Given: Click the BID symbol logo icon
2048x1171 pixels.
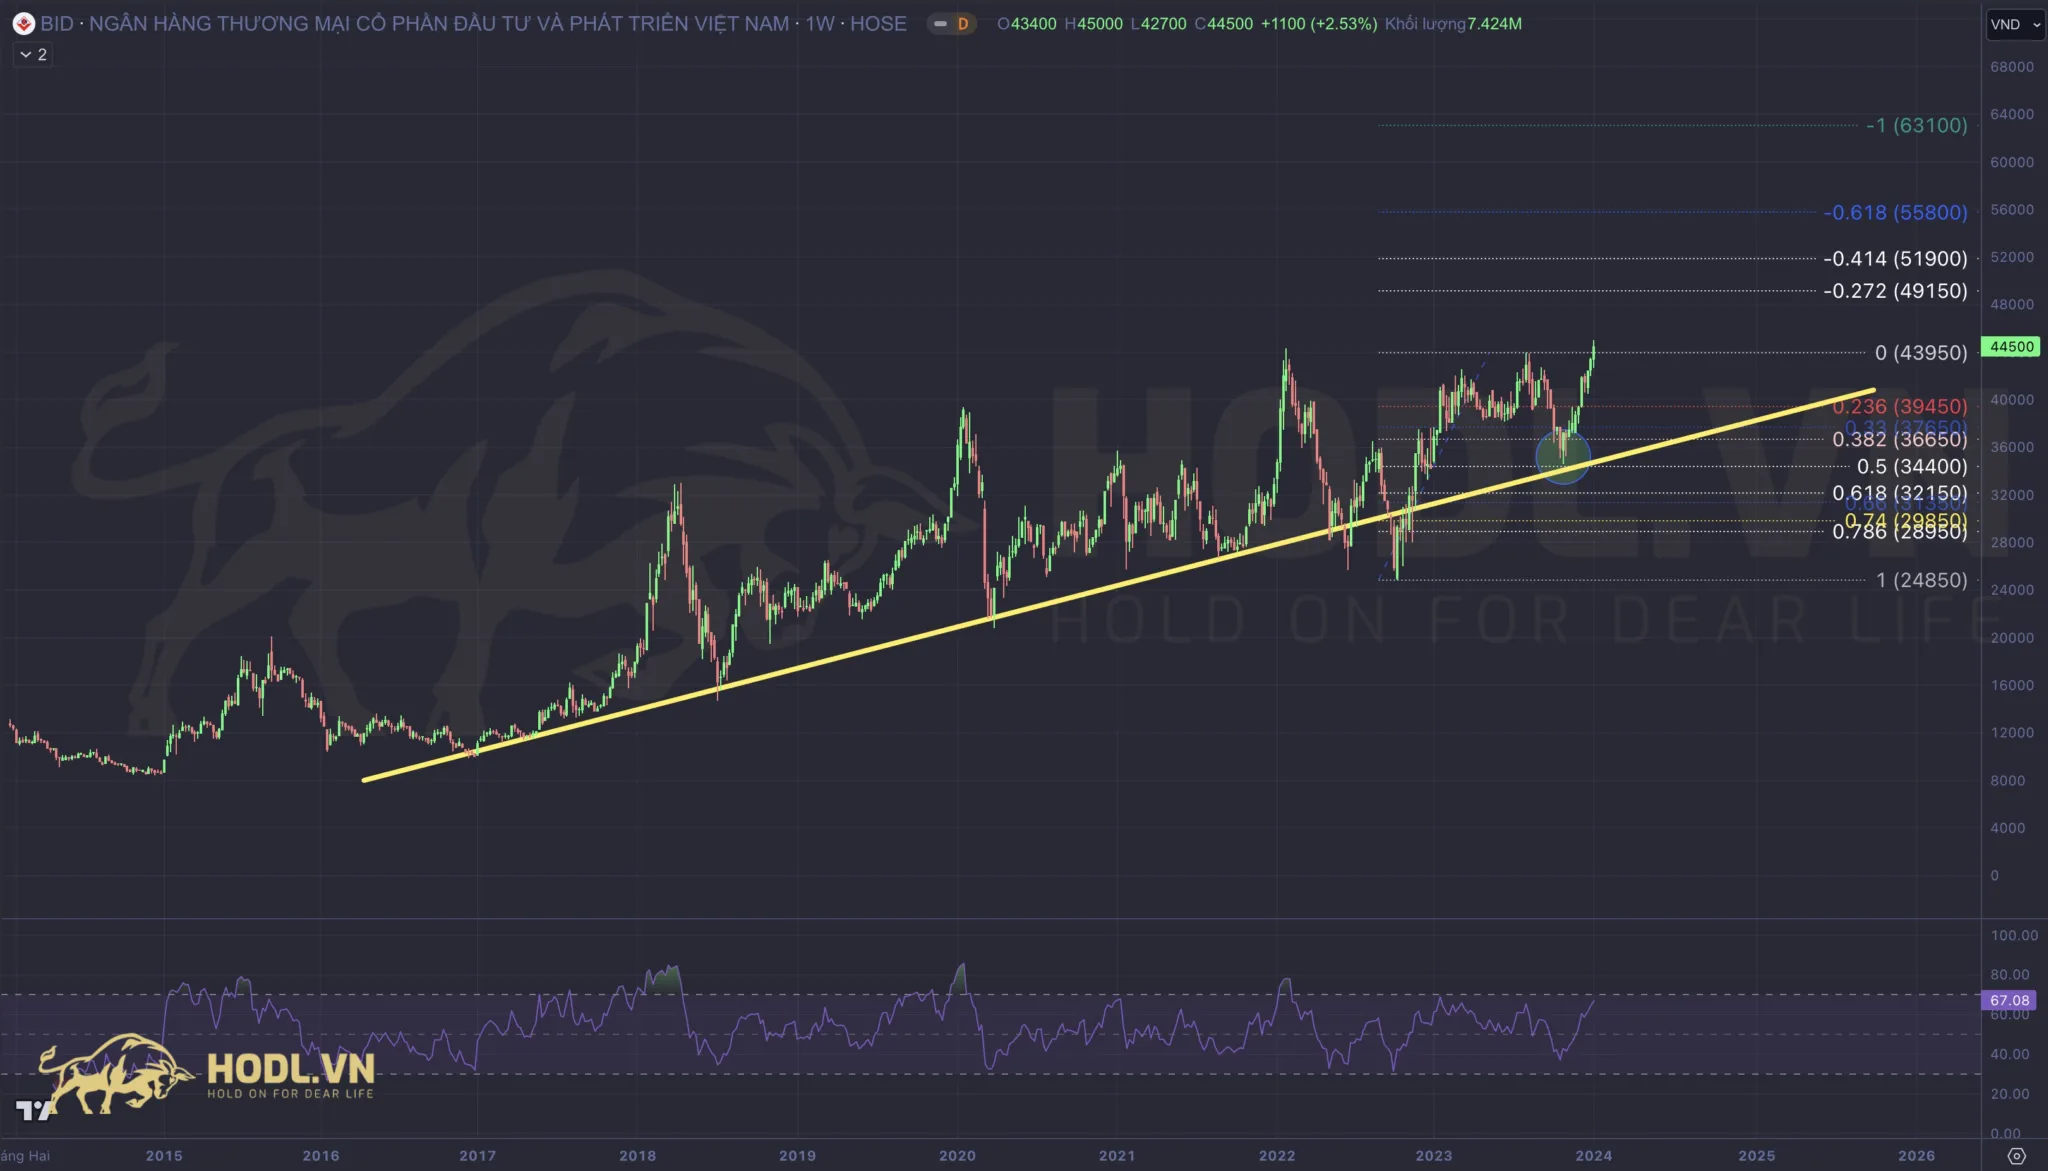Looking at the screenshot, I should tap(23, 24).
